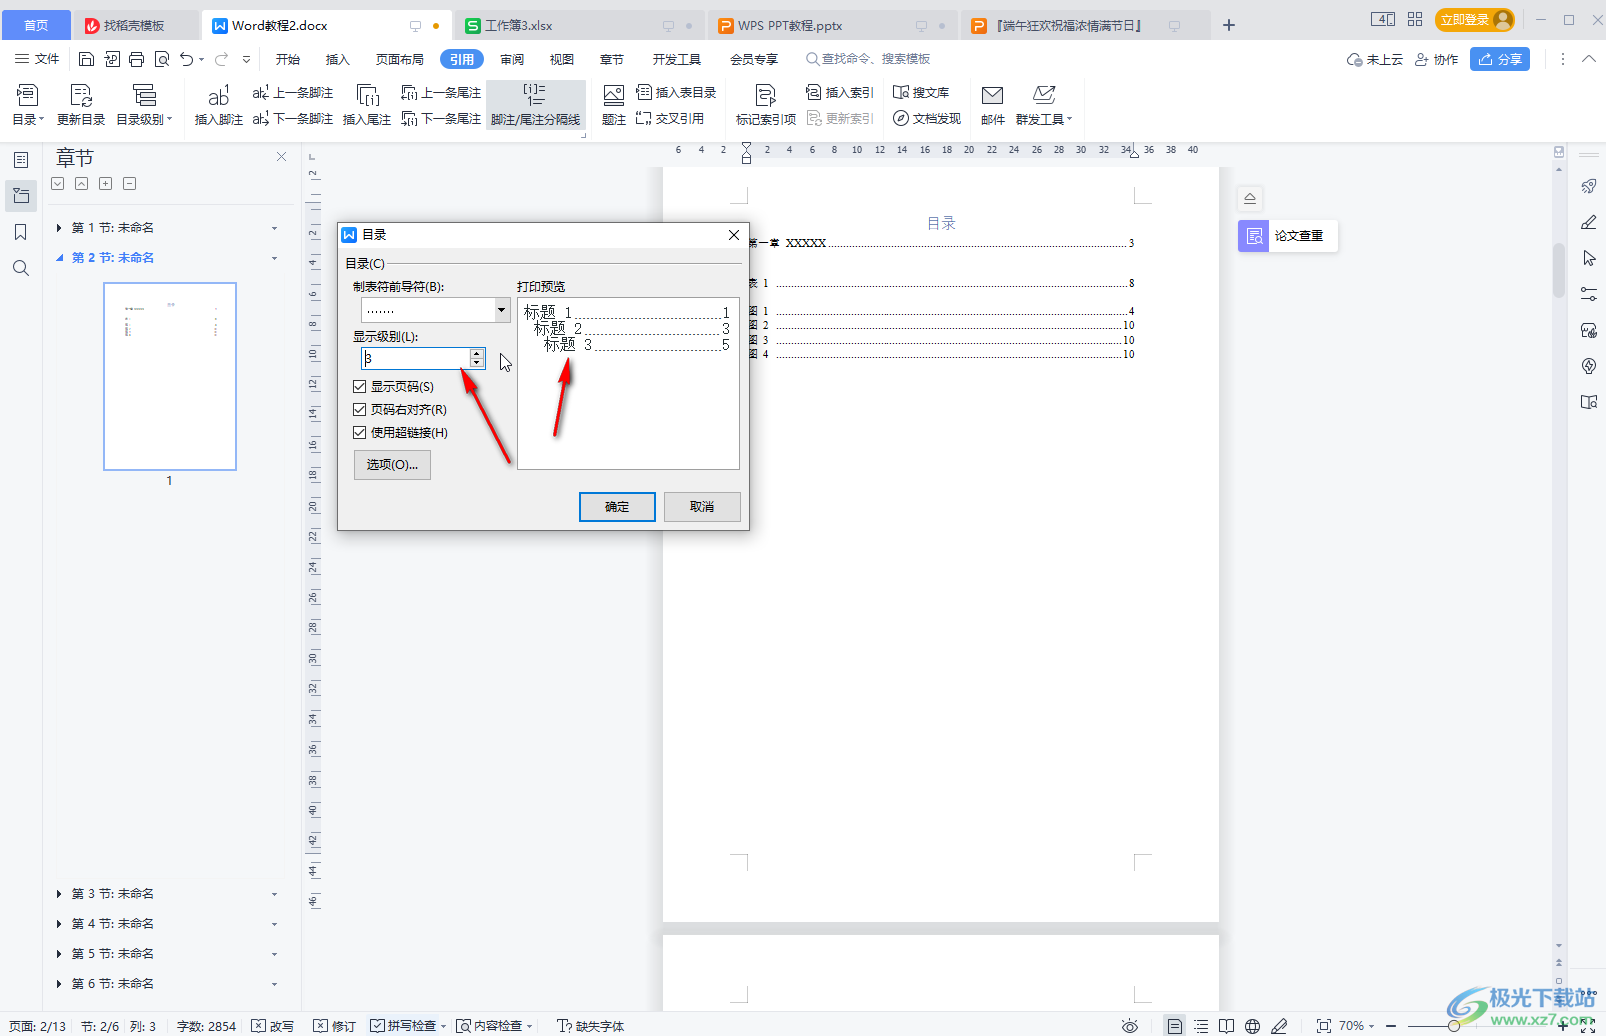Open the 群发工具 dropdown
Image resolution: width=1606 pixels, height=1036 pixels.
click(1044, 105)
